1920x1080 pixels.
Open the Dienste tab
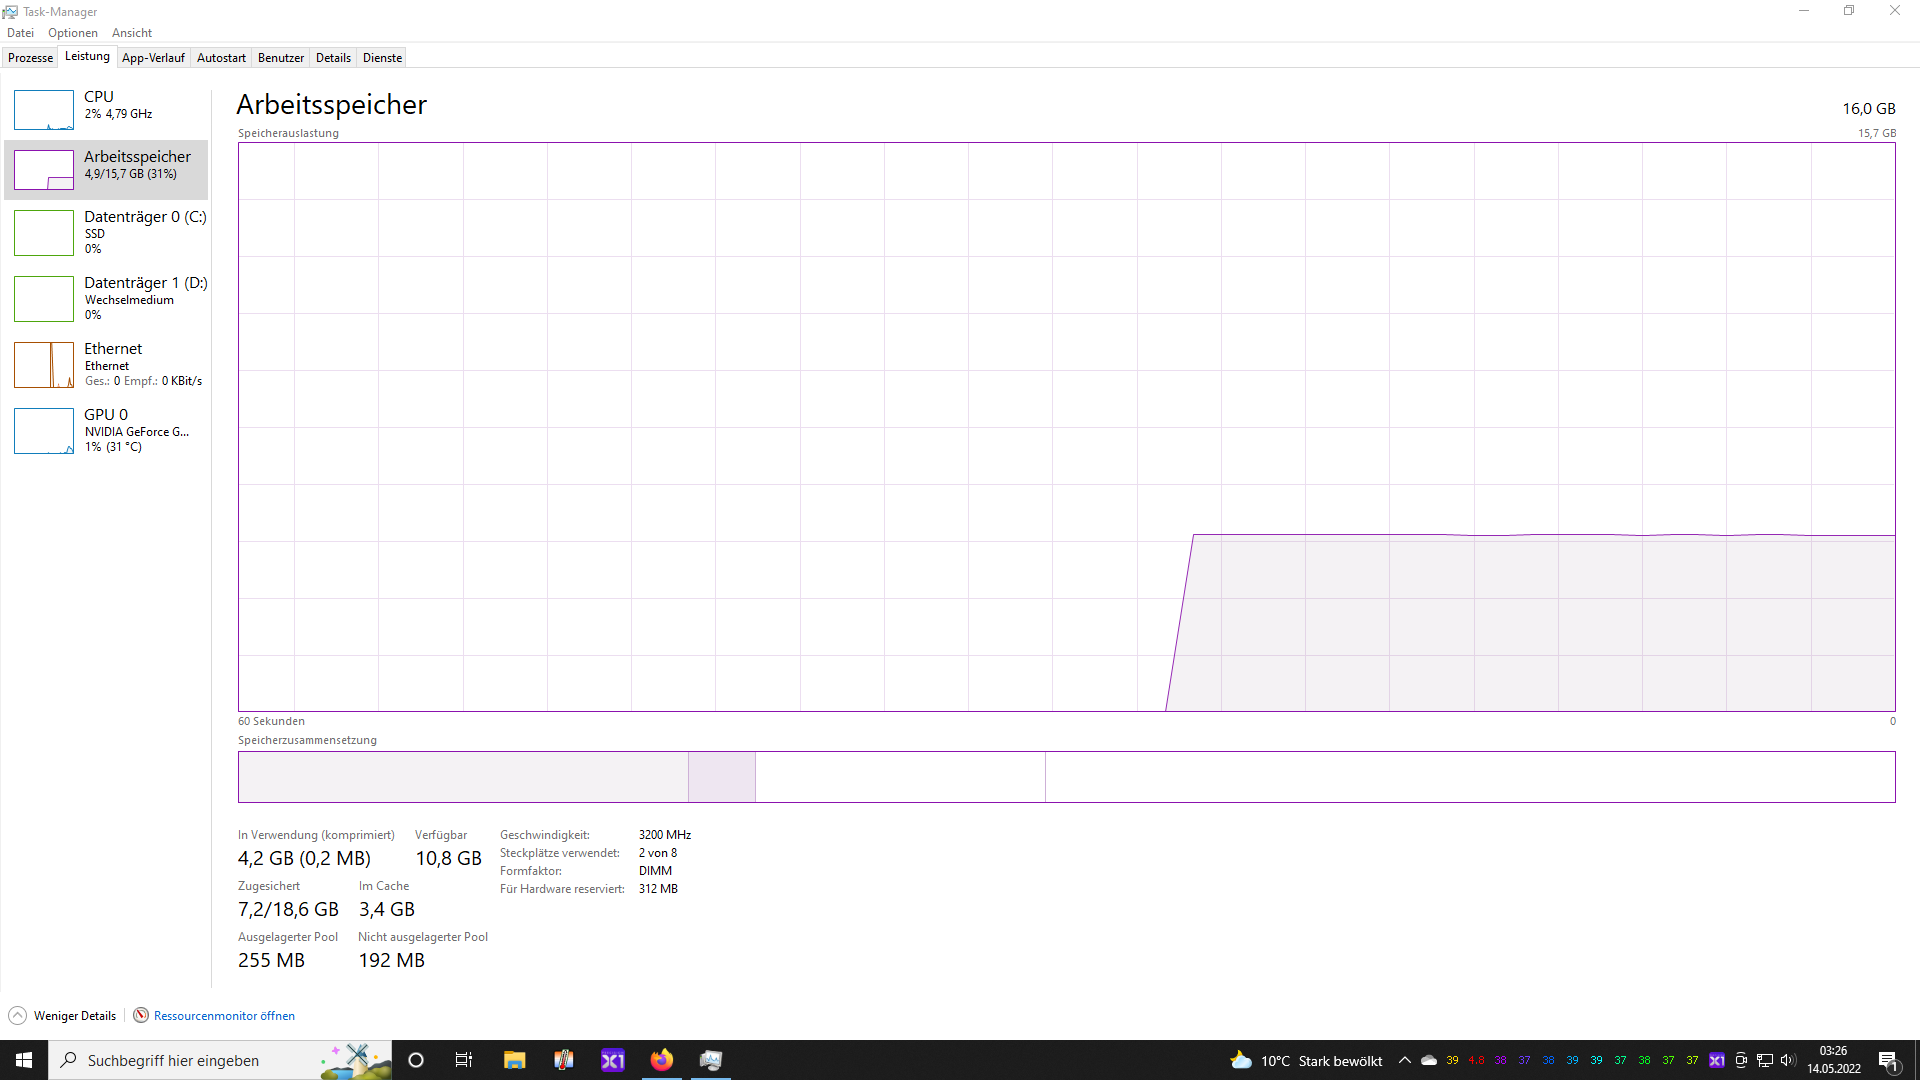pos(382,58)
